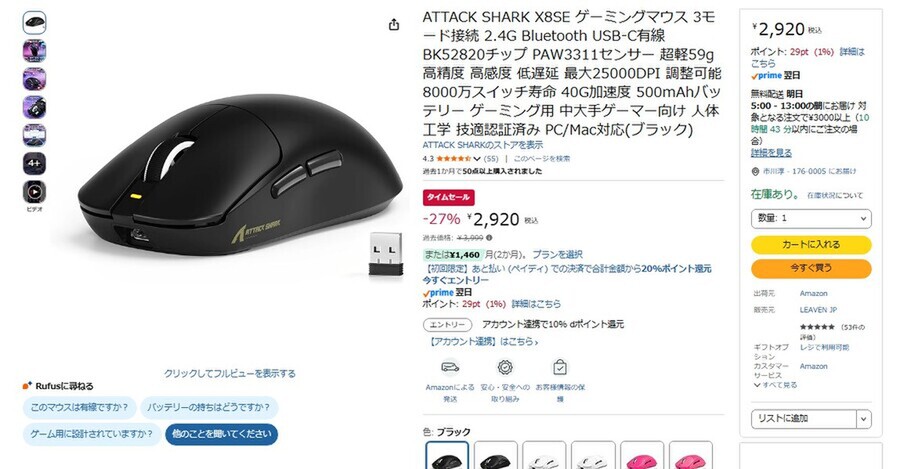This screenshot has width=900, height=469.
Task: Expand the 'すべて見る' seller details
Action: [x=775, y=385]
